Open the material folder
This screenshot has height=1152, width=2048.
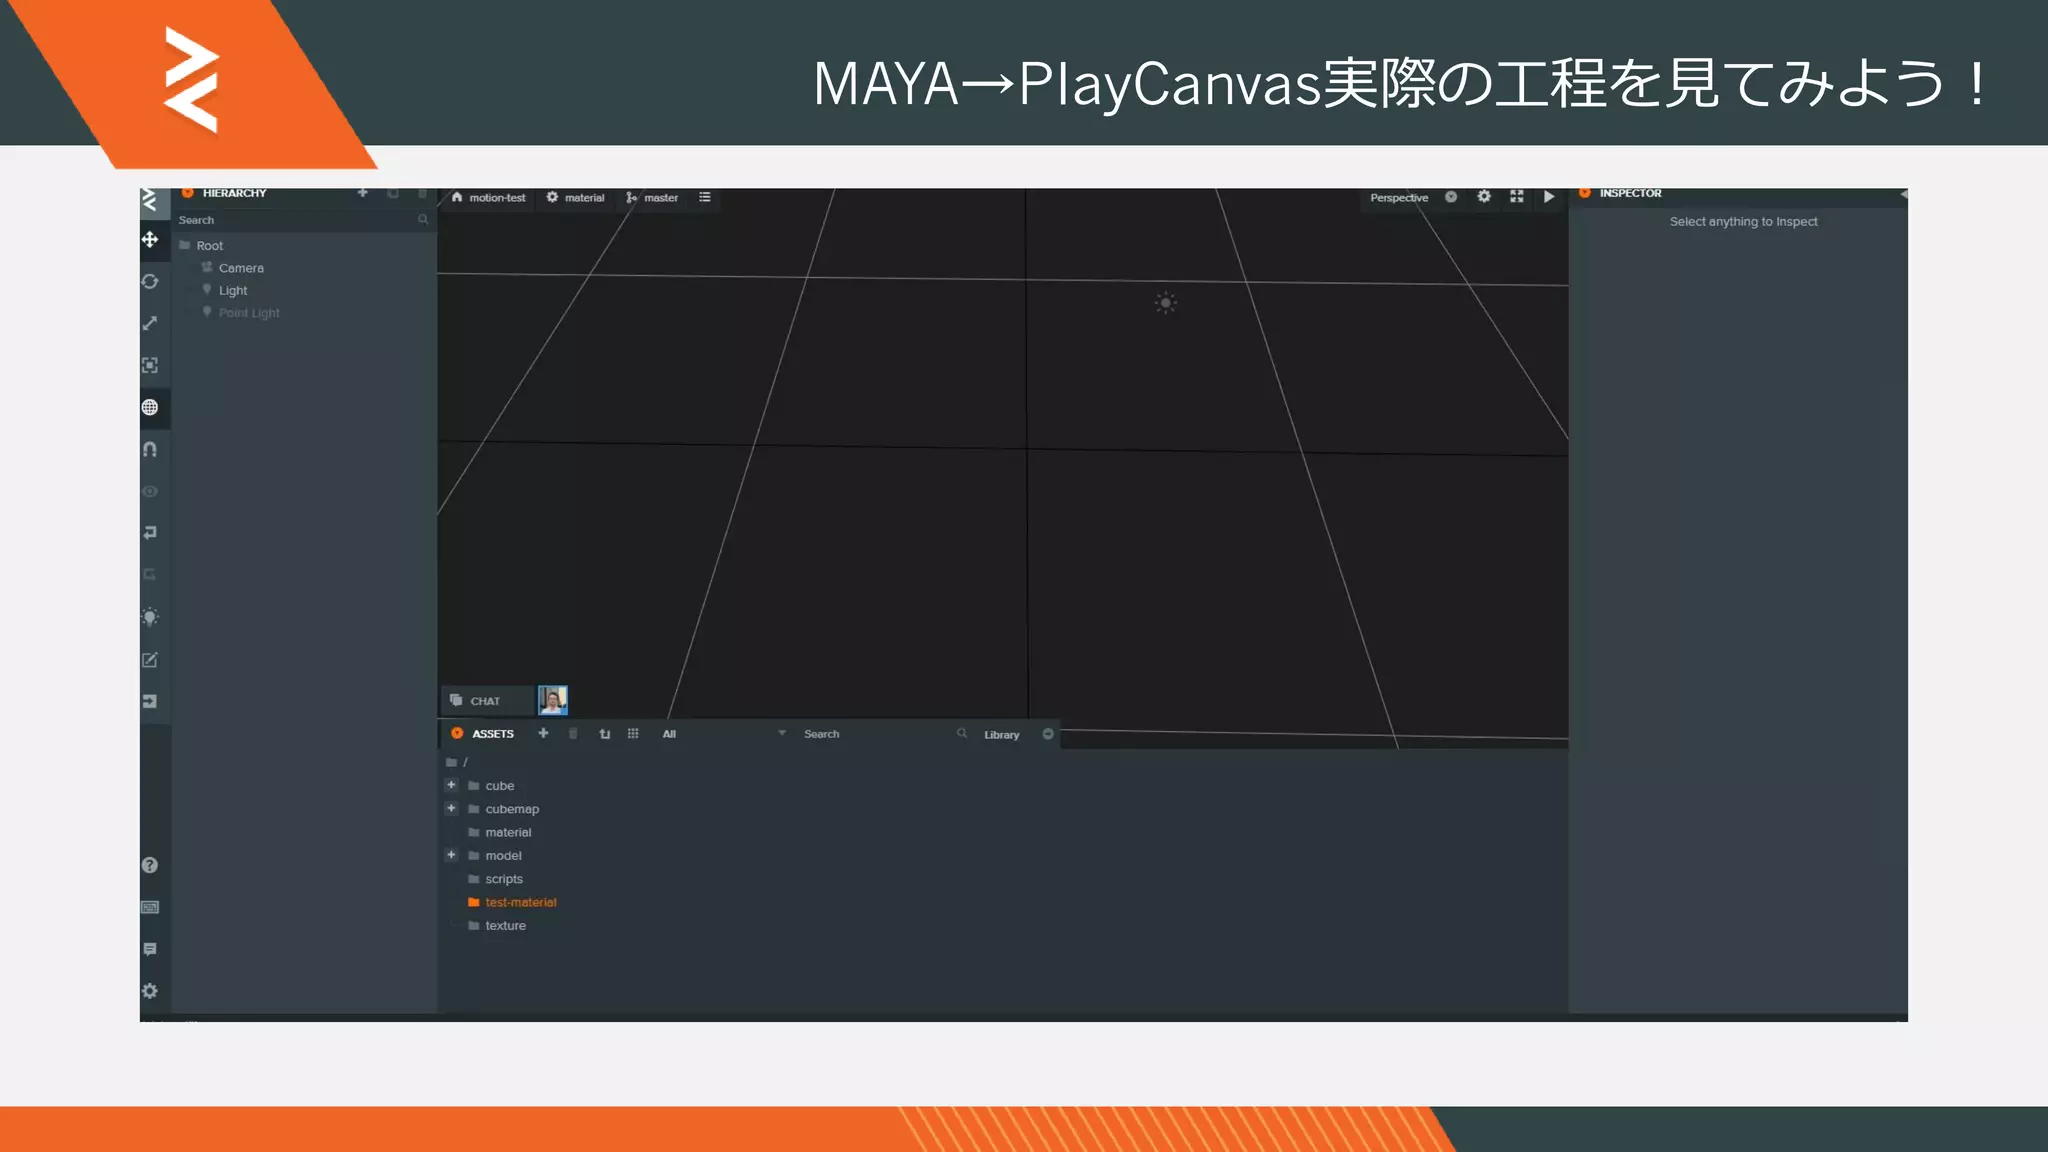pos(500,832)
